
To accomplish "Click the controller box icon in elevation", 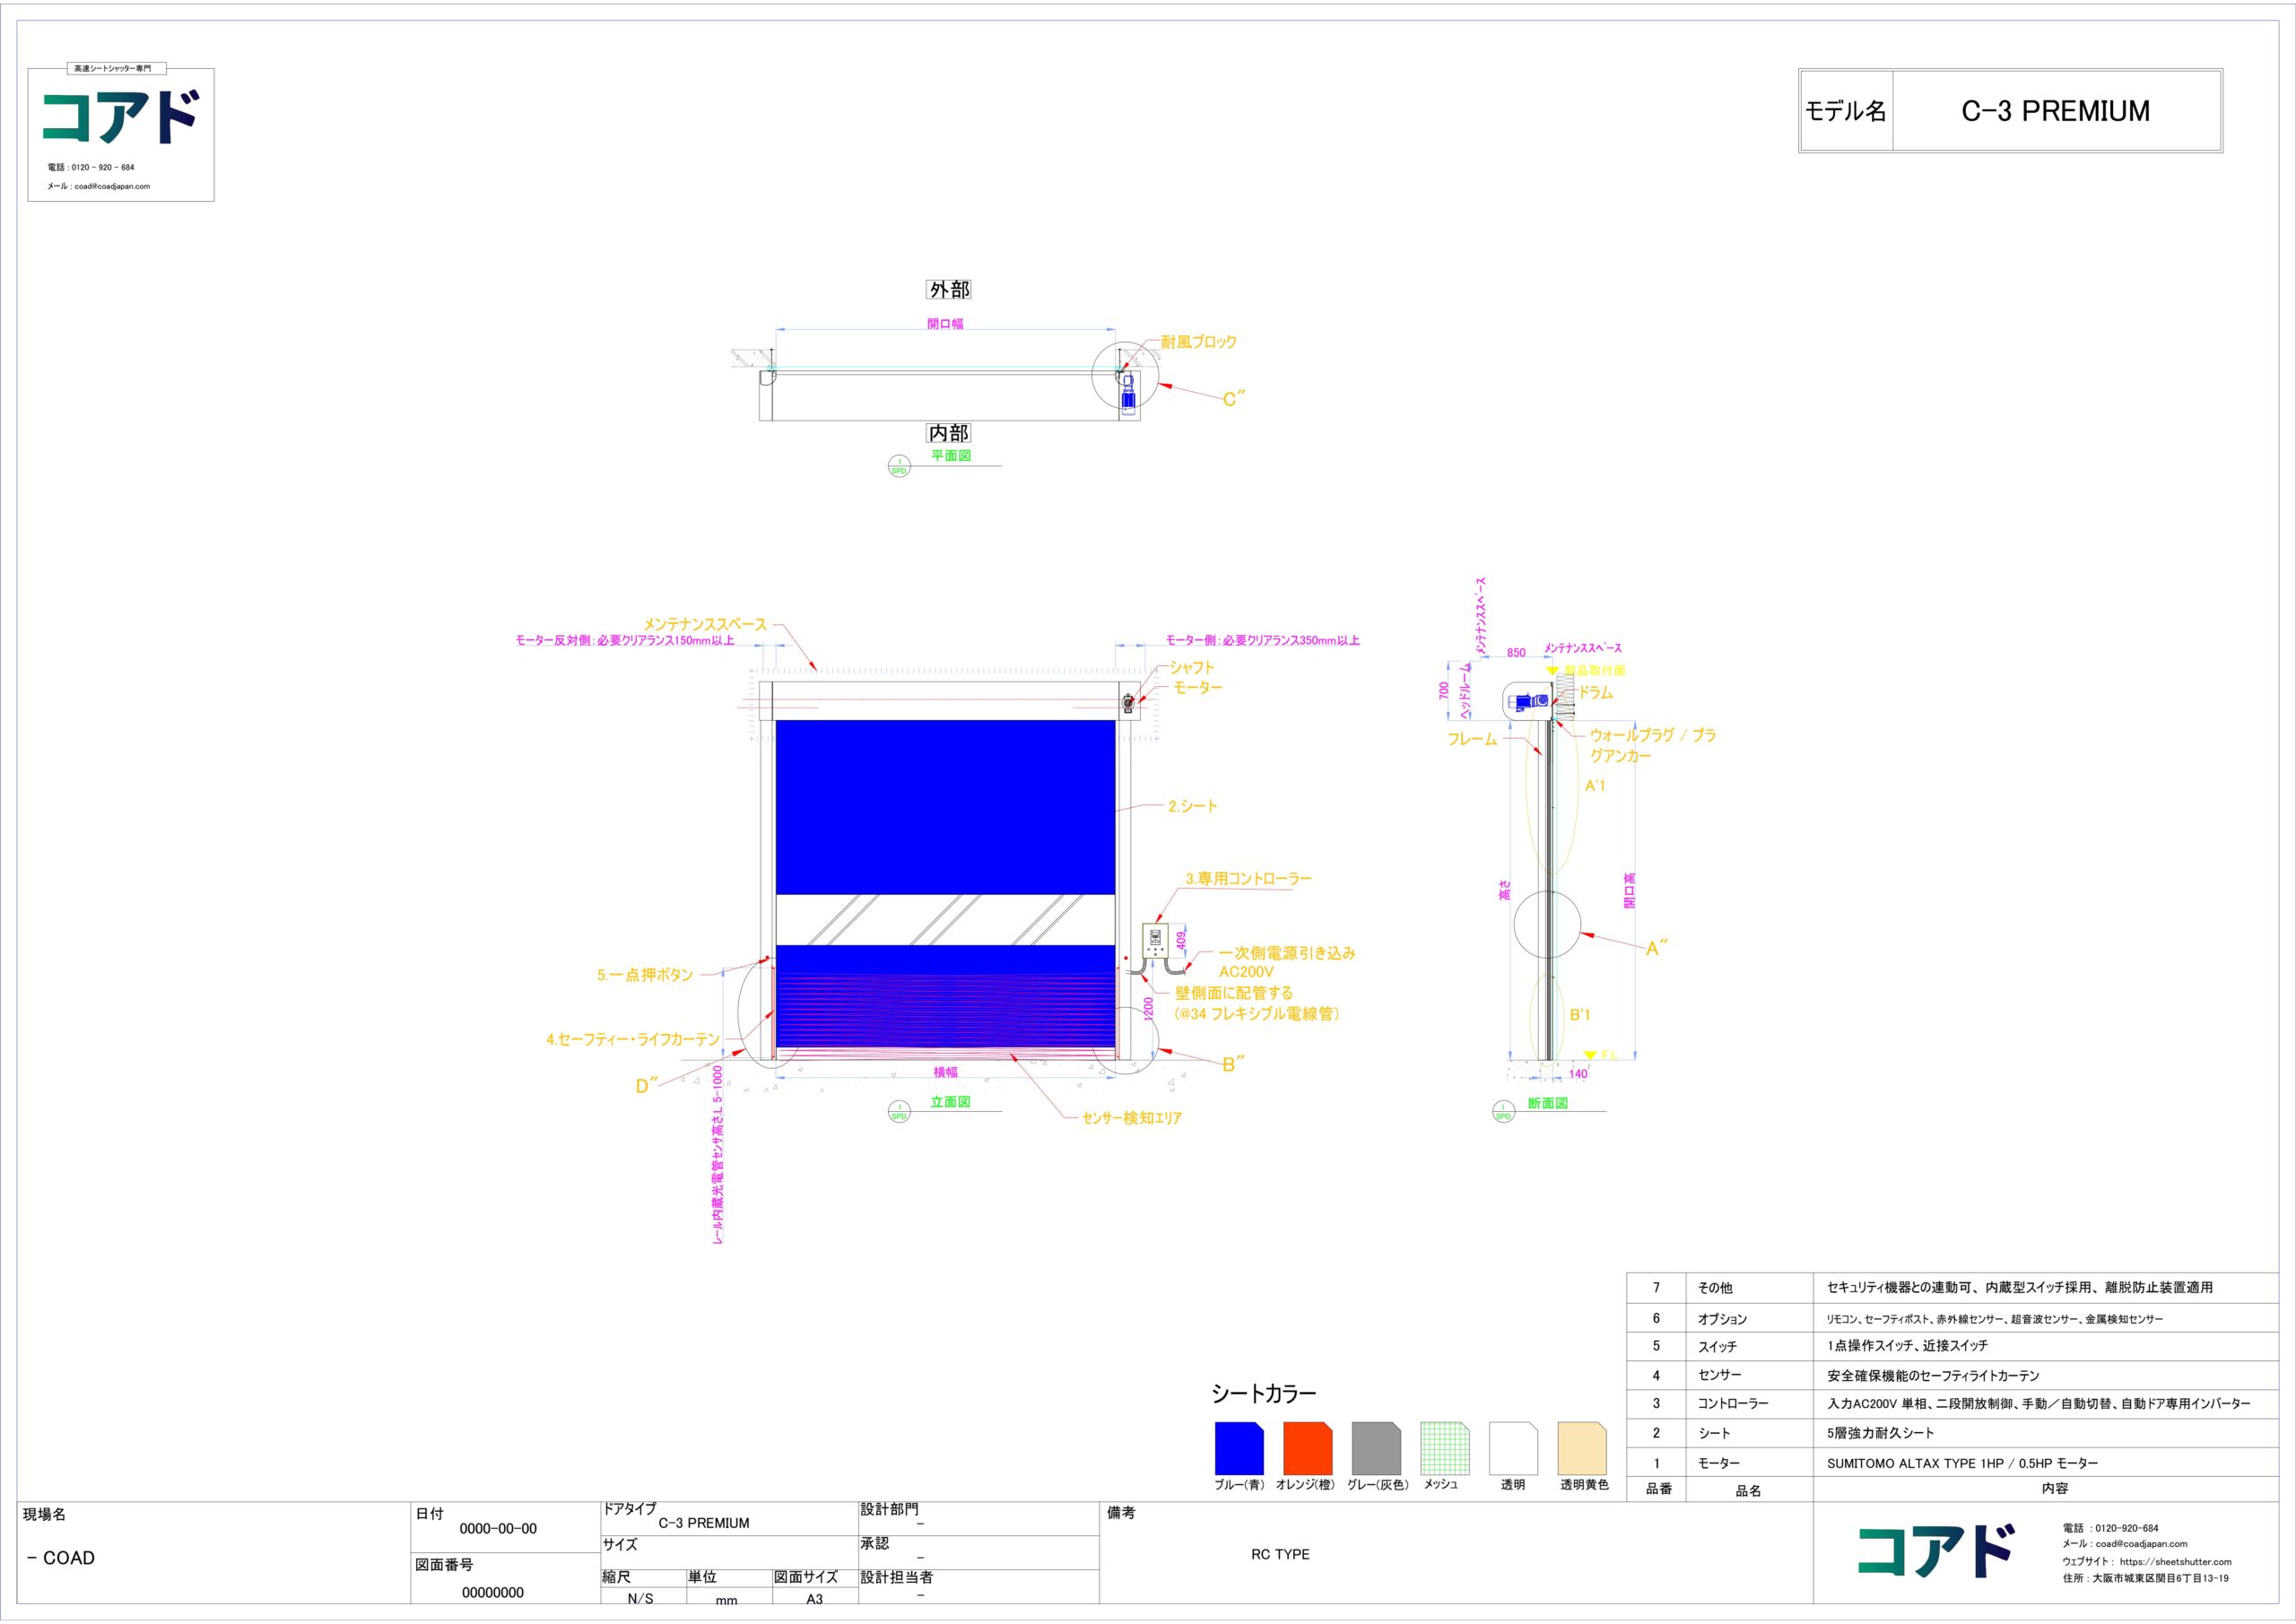I will pos(1156,940).
